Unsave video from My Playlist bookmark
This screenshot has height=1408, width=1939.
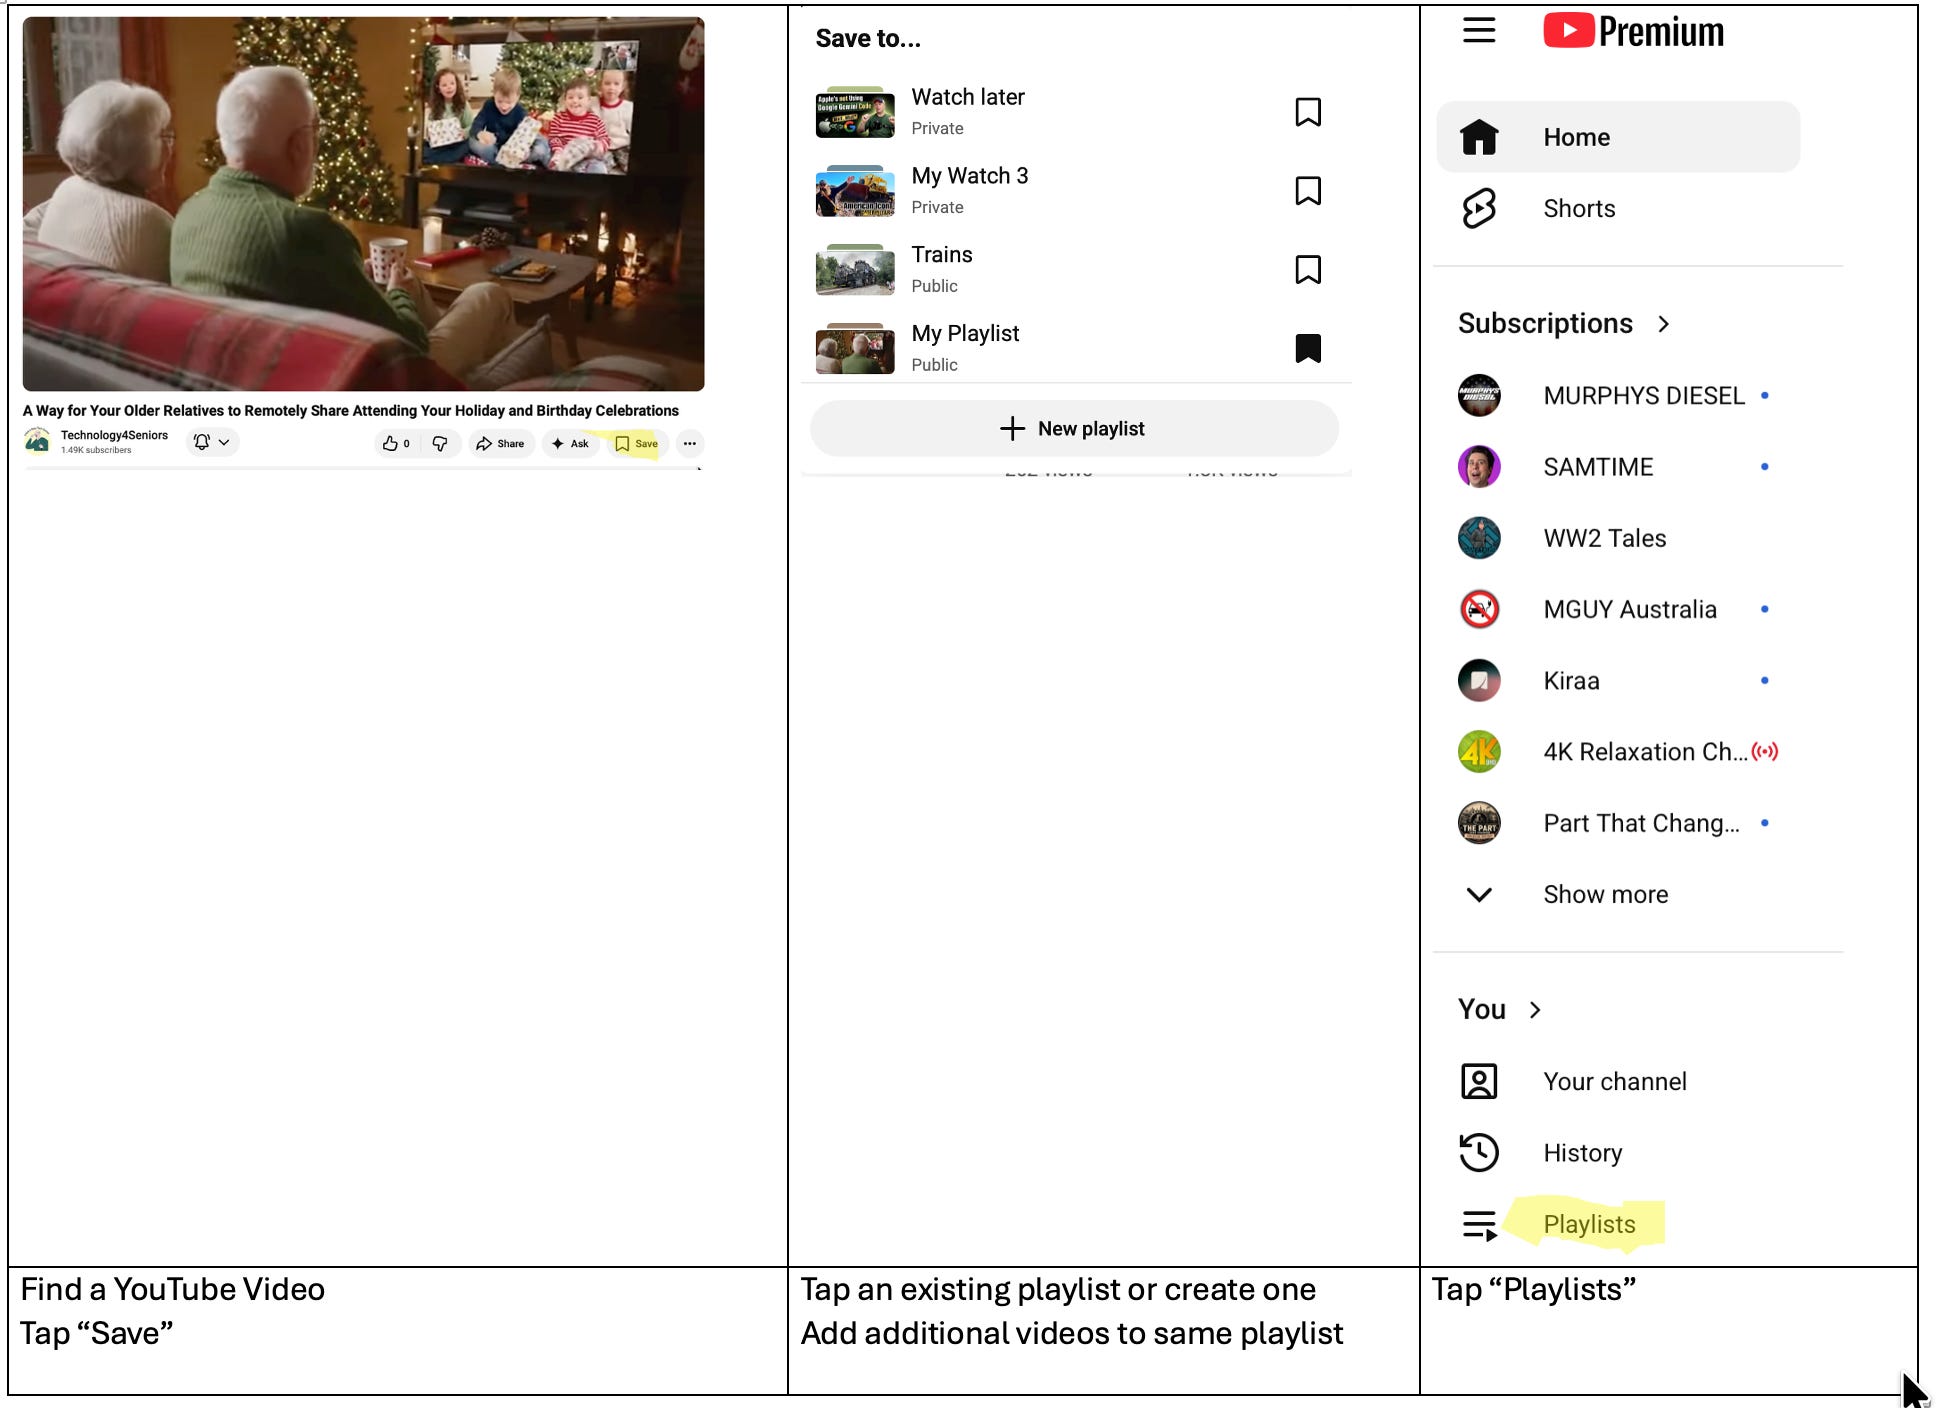1308,348
